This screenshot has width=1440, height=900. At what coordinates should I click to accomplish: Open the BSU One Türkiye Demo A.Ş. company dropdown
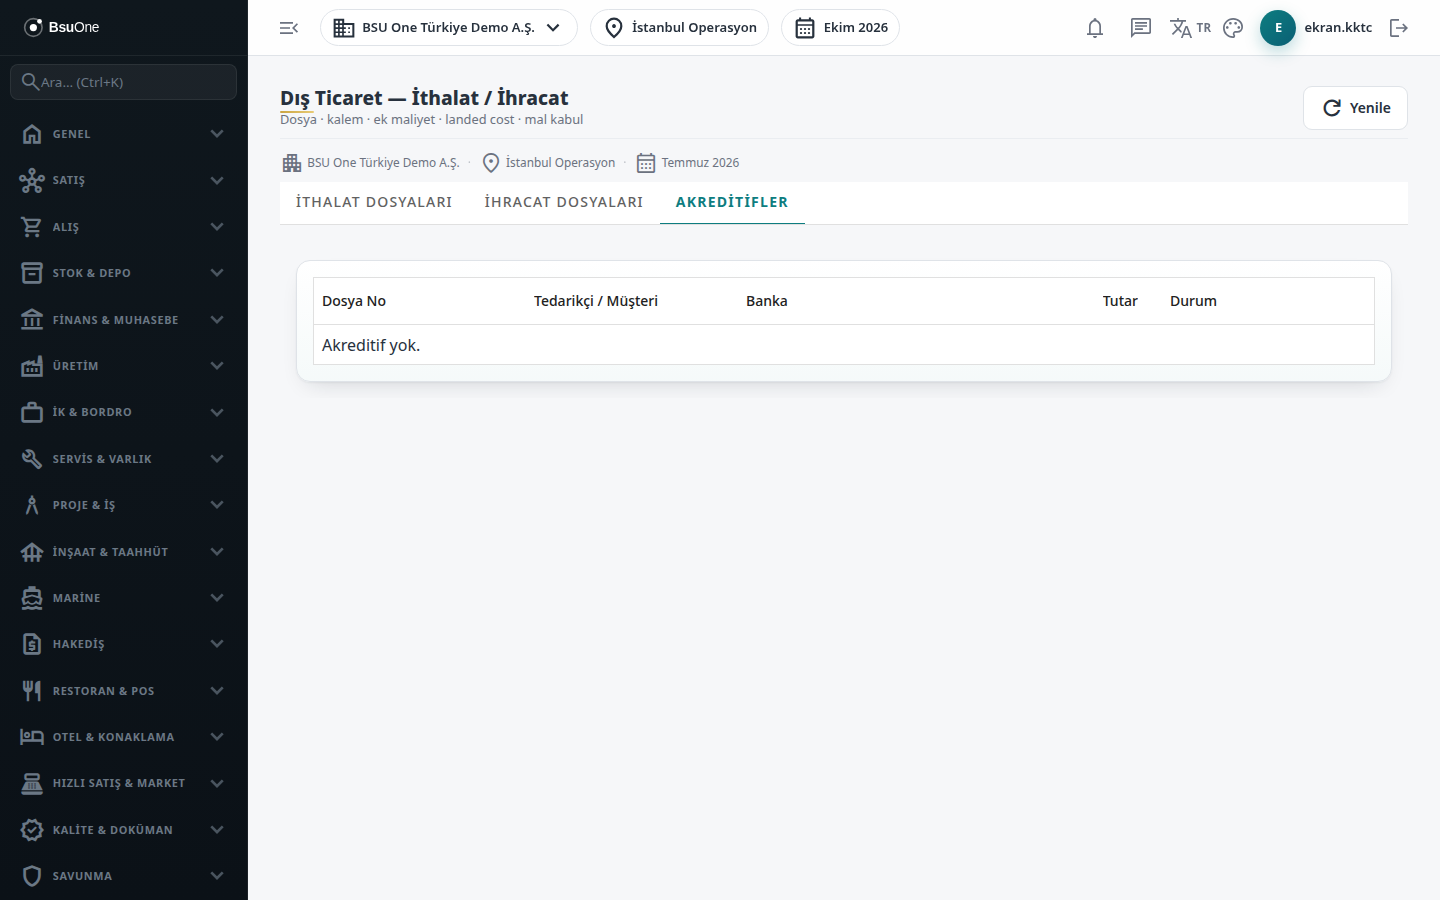[449, 28]
